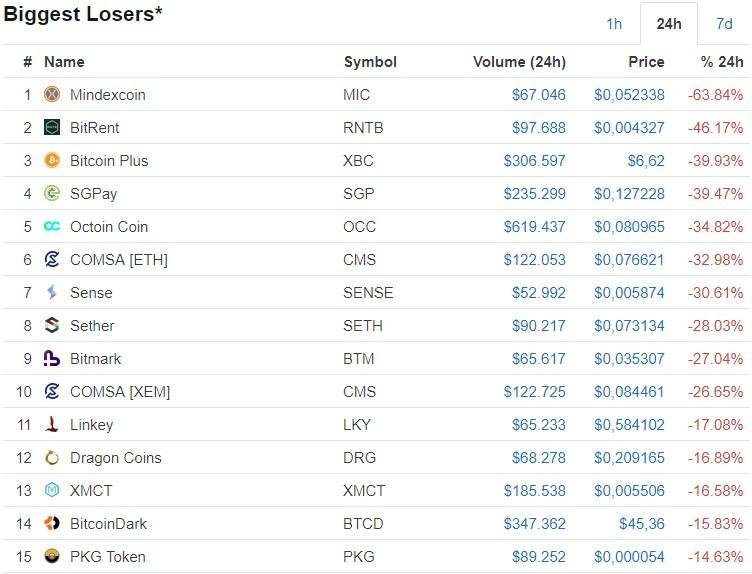The height and width of the screenshot is (574, 752).
Task: Click the PKG Token icon
Action: [52, 557]
